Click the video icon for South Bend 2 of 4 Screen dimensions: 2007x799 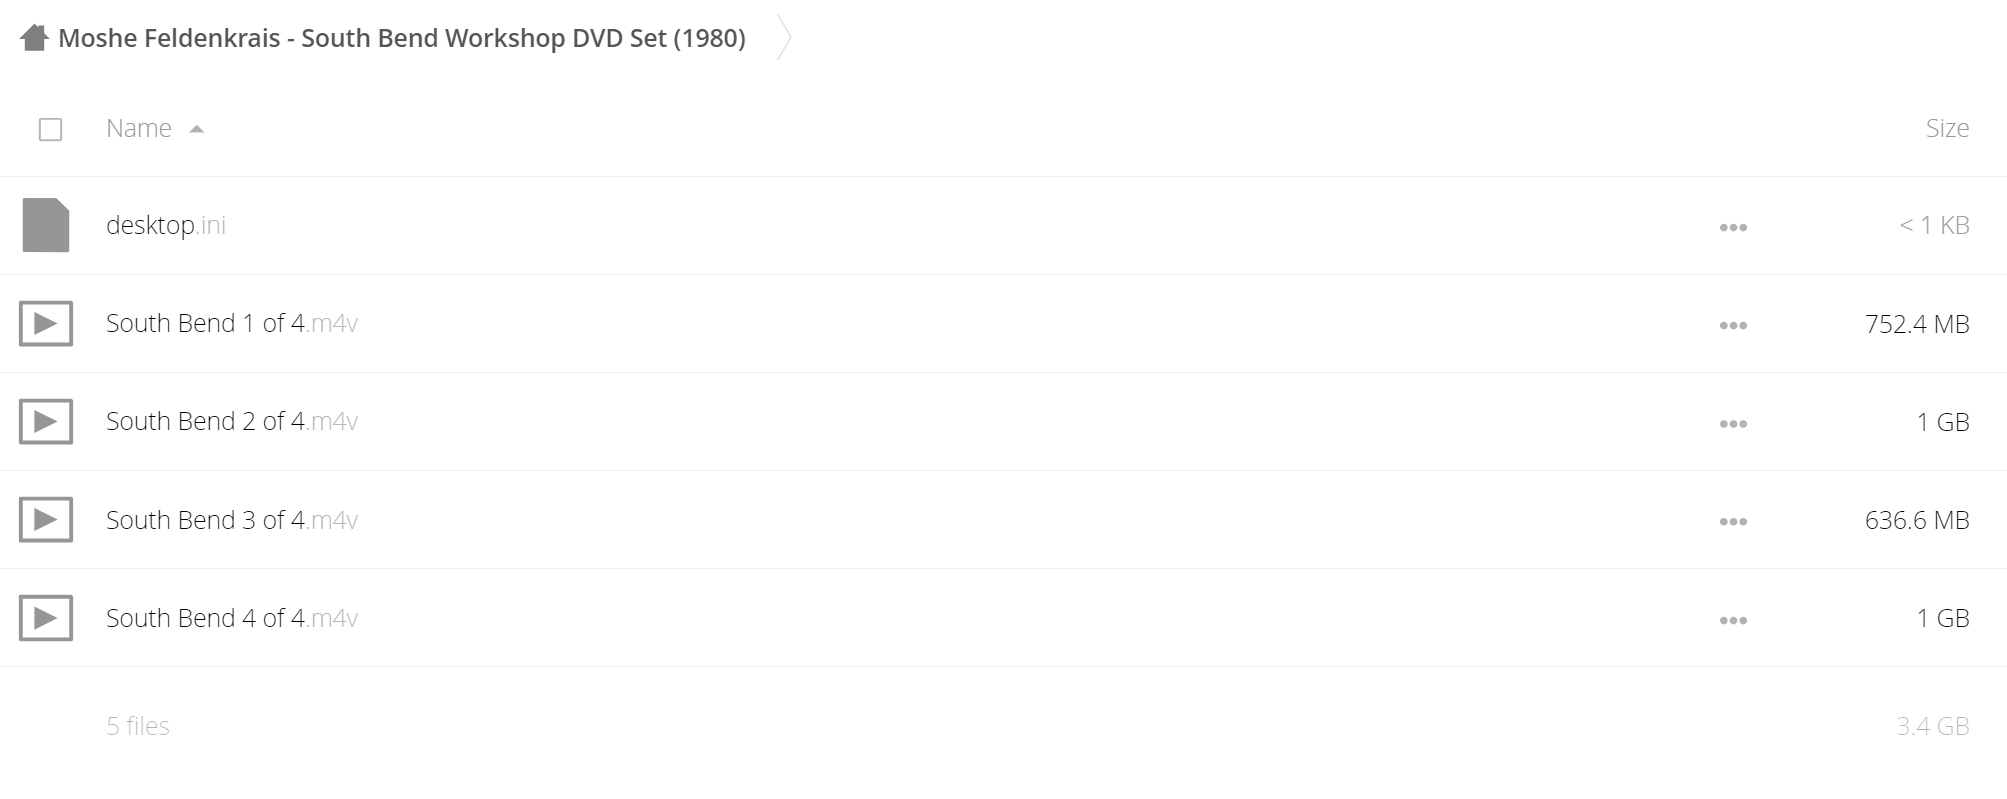pyautogui.click(x=46, y=421)
